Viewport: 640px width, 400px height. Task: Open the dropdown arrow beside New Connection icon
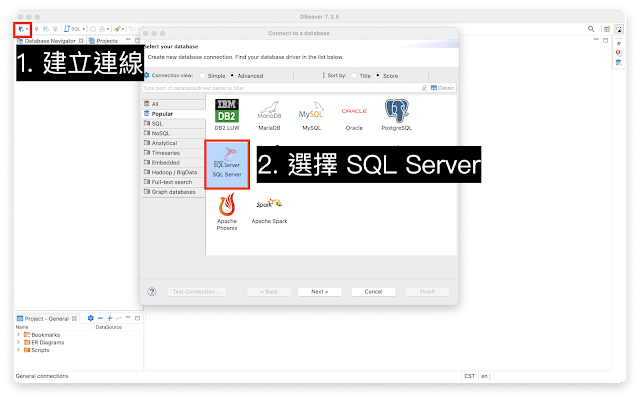(x=27, y=29)
